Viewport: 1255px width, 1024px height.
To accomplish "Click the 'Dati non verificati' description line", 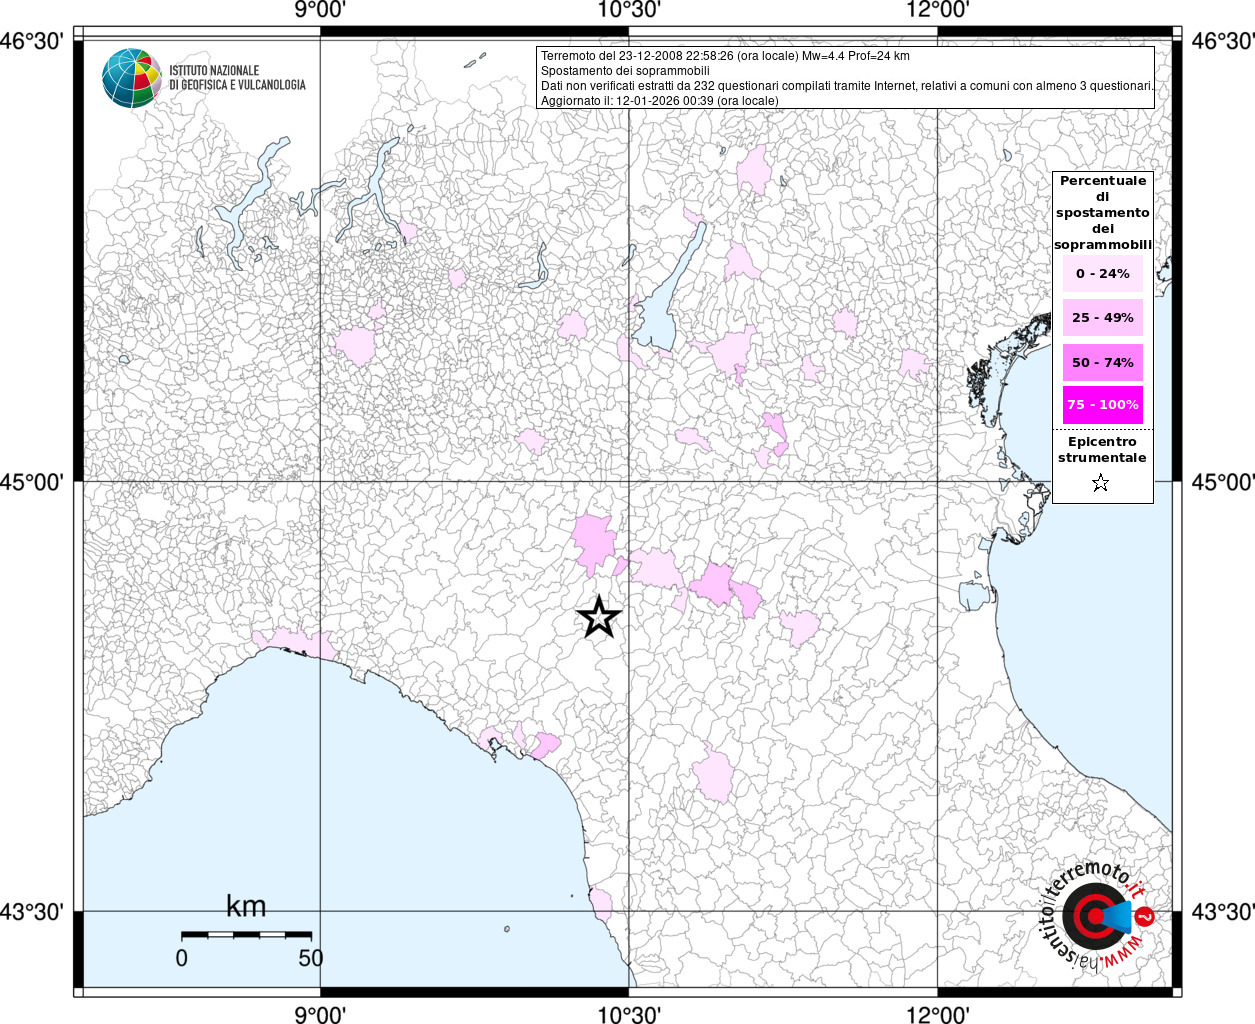I will pos(846,86).
